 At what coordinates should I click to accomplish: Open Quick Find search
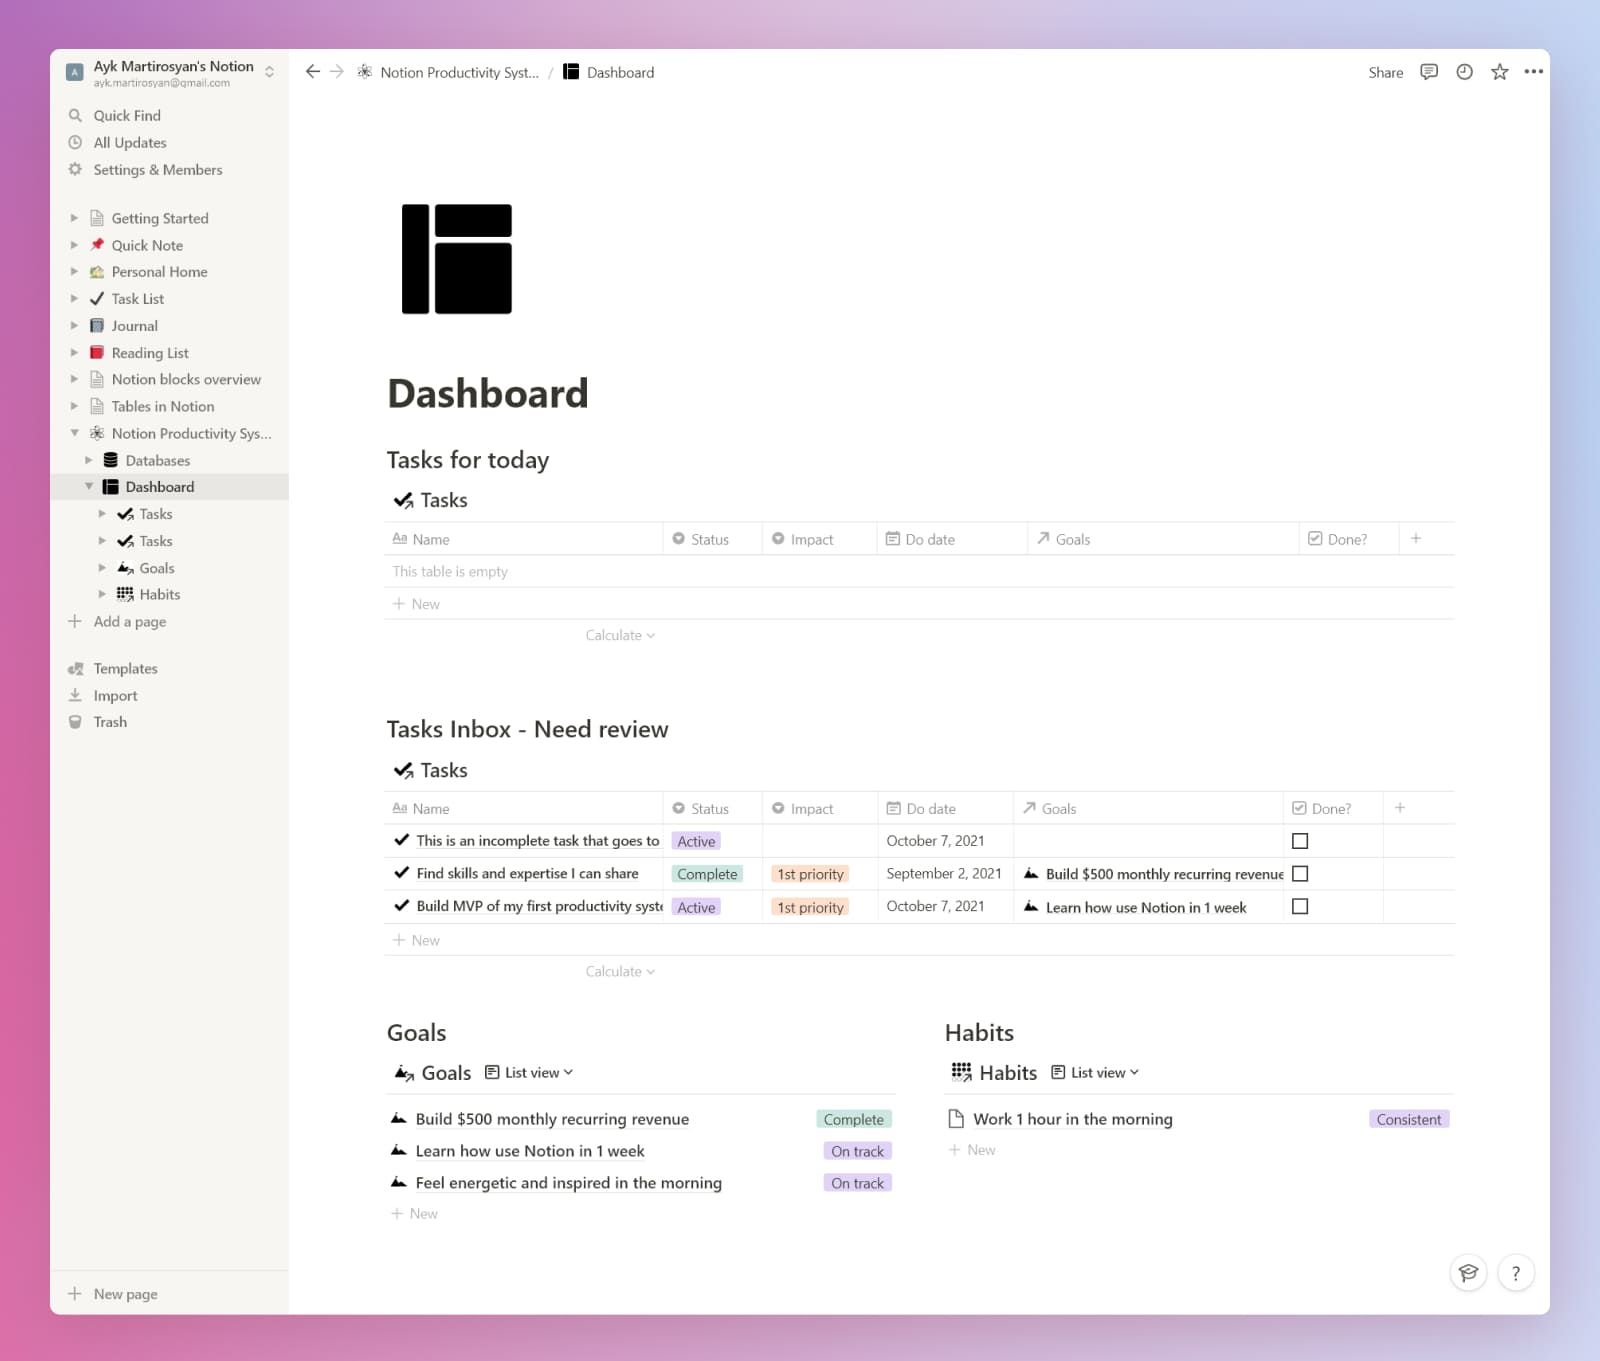point(127,115)
